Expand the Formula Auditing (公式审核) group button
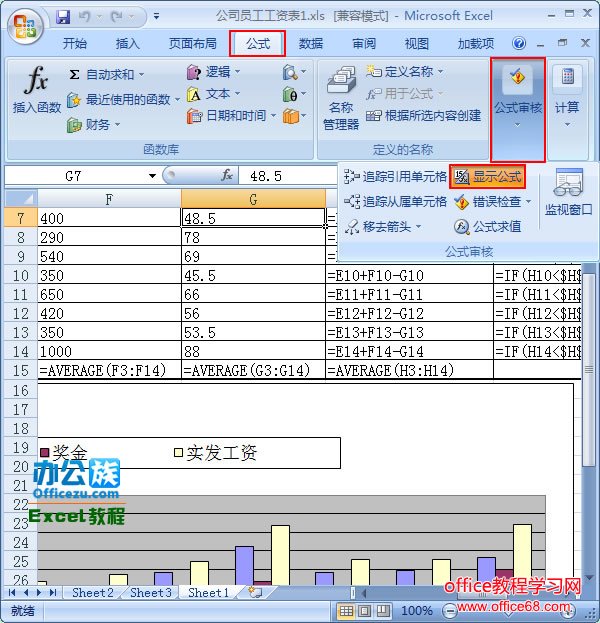Screen dimensions: 600x623 pyautogui.click(x=518, y=109)
